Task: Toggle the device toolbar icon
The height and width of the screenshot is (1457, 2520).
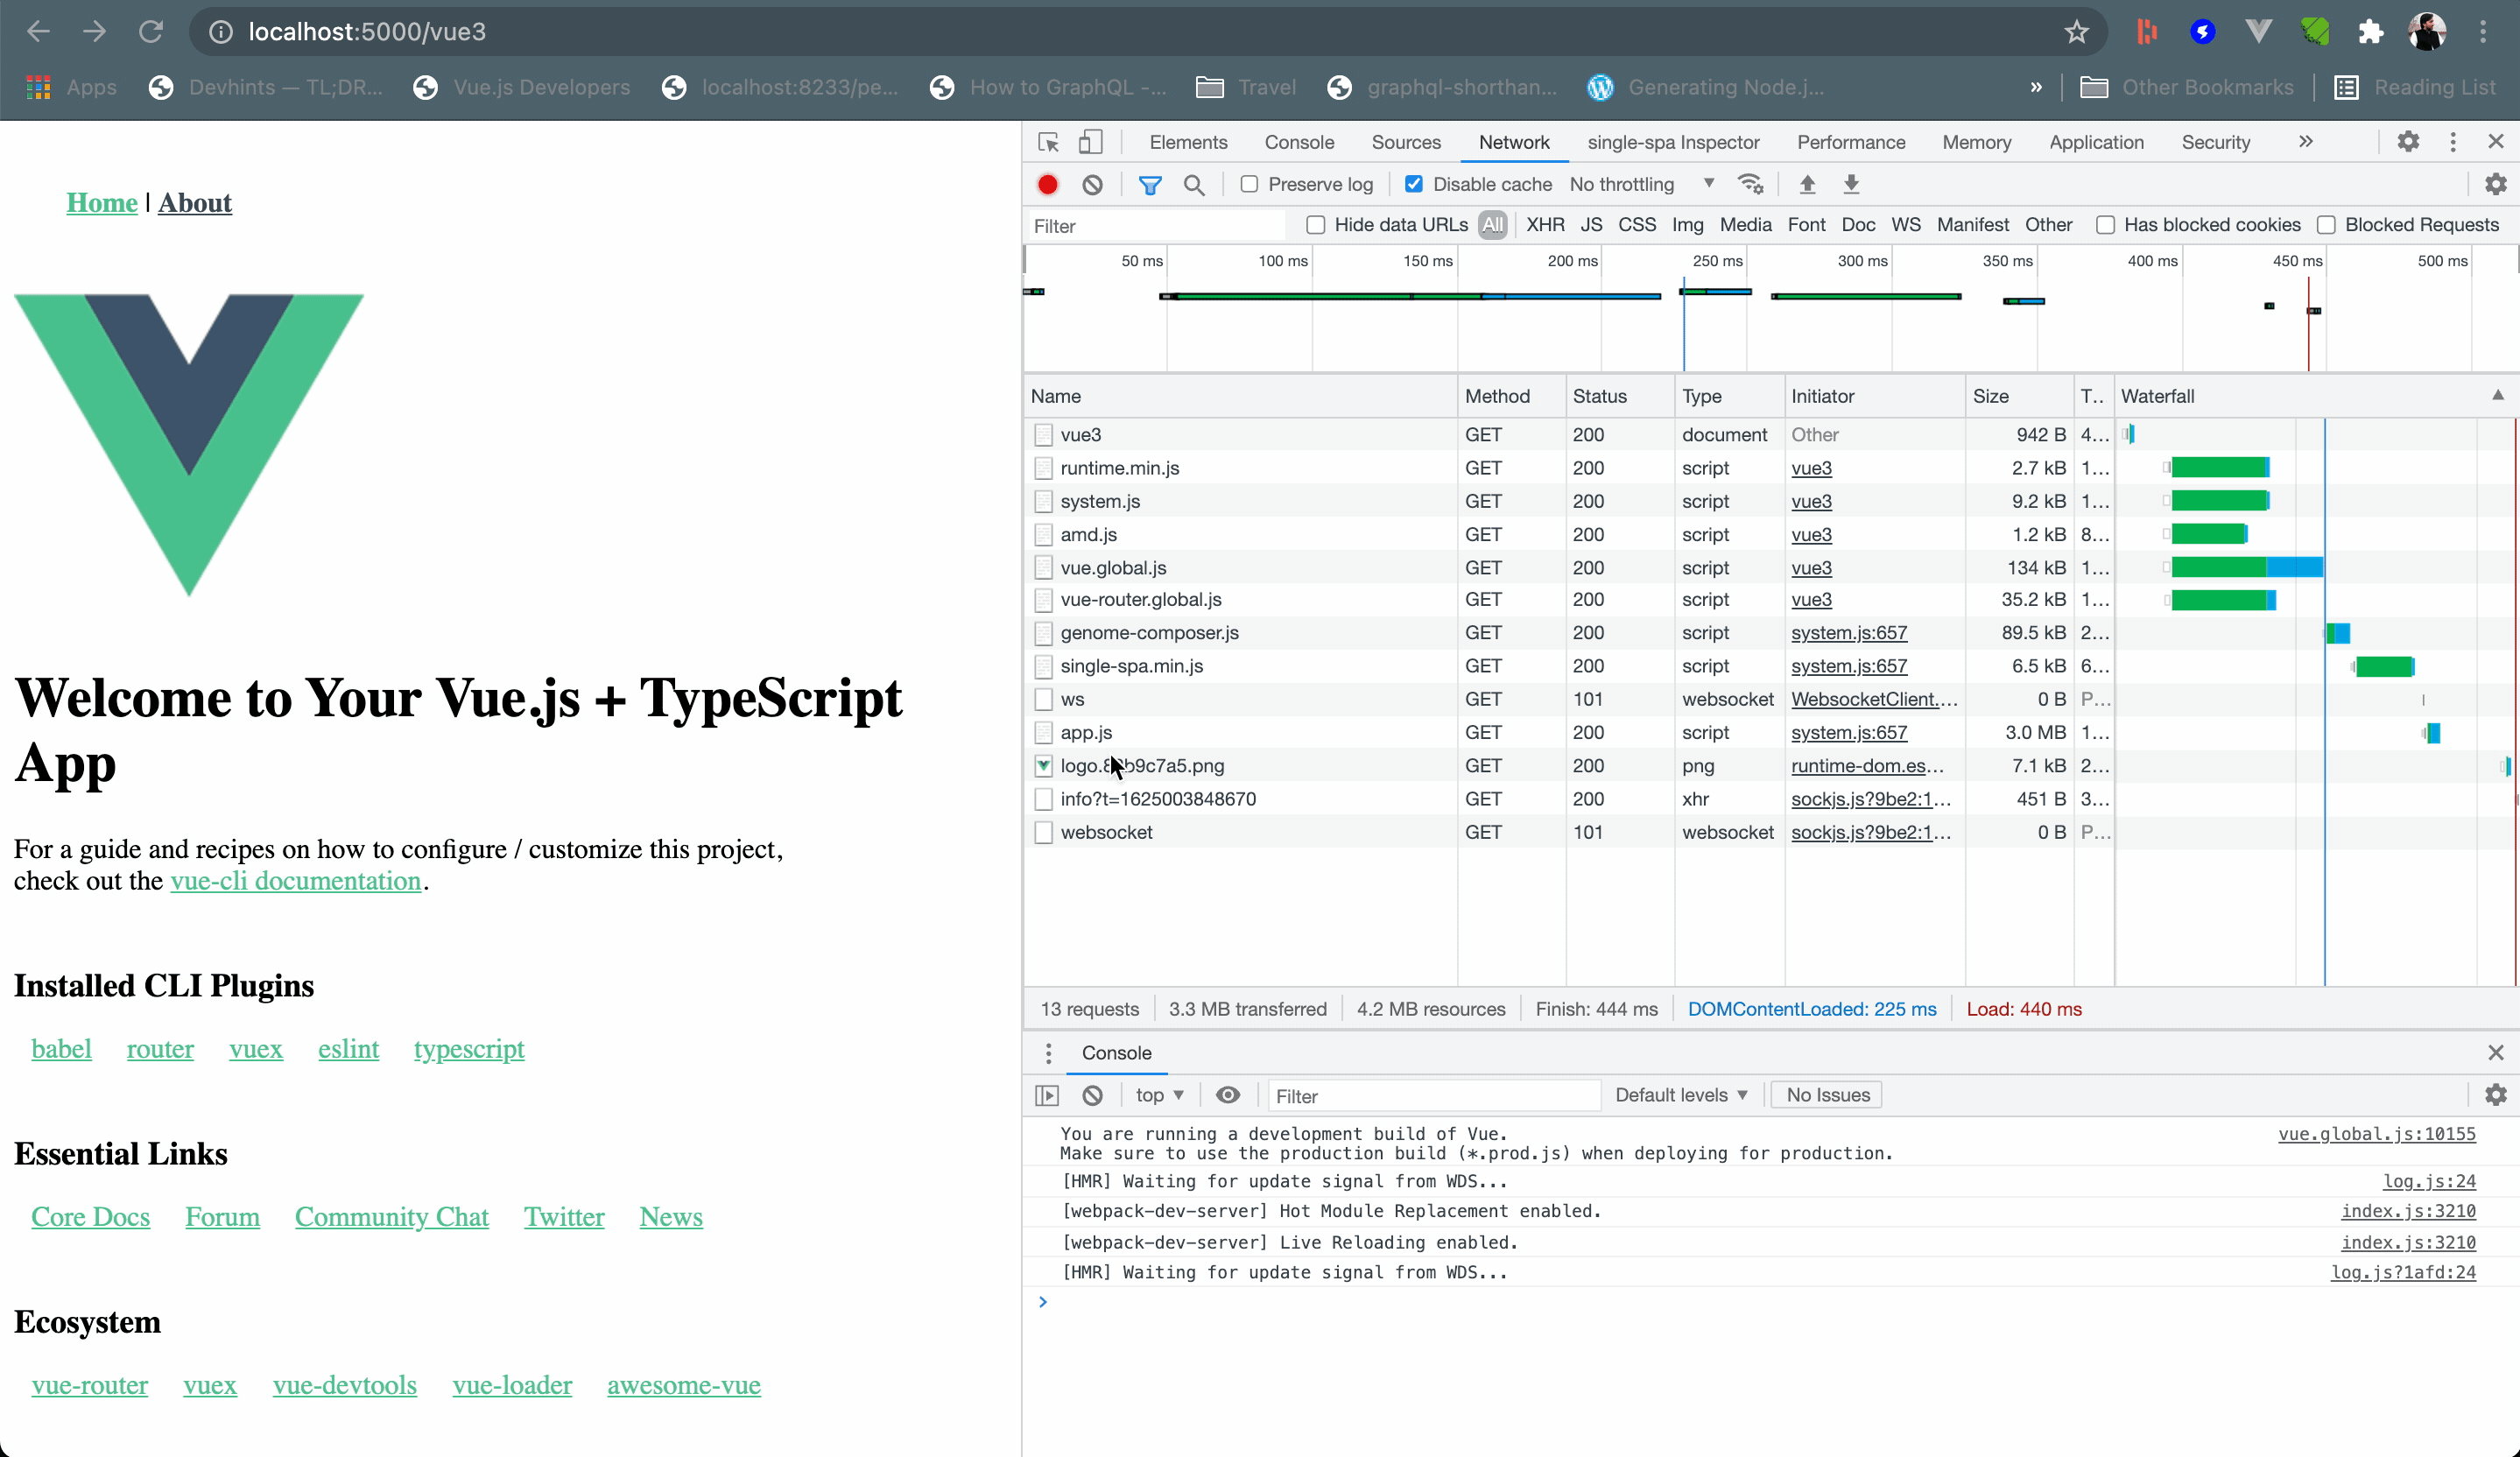Action: (1090, 142)
